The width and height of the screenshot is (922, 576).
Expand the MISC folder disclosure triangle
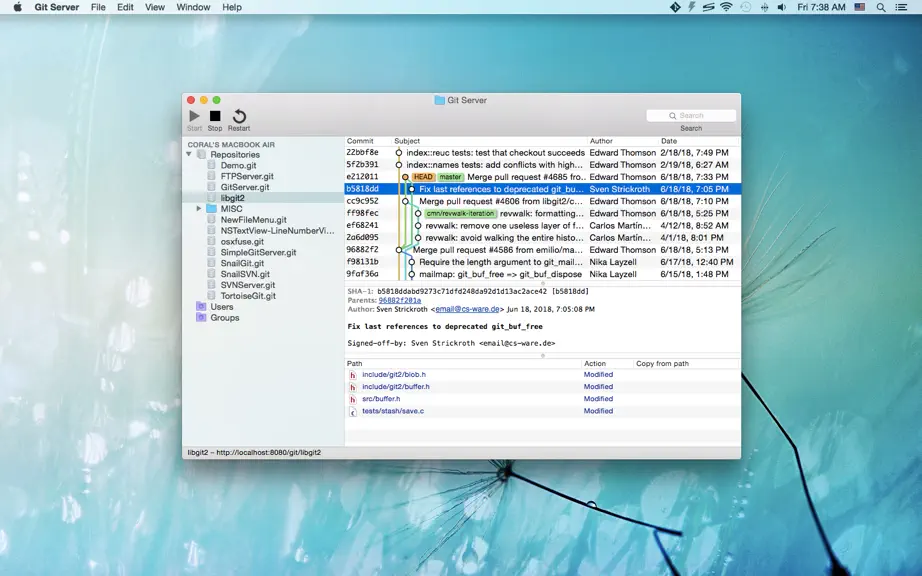[x=199, y=209]
